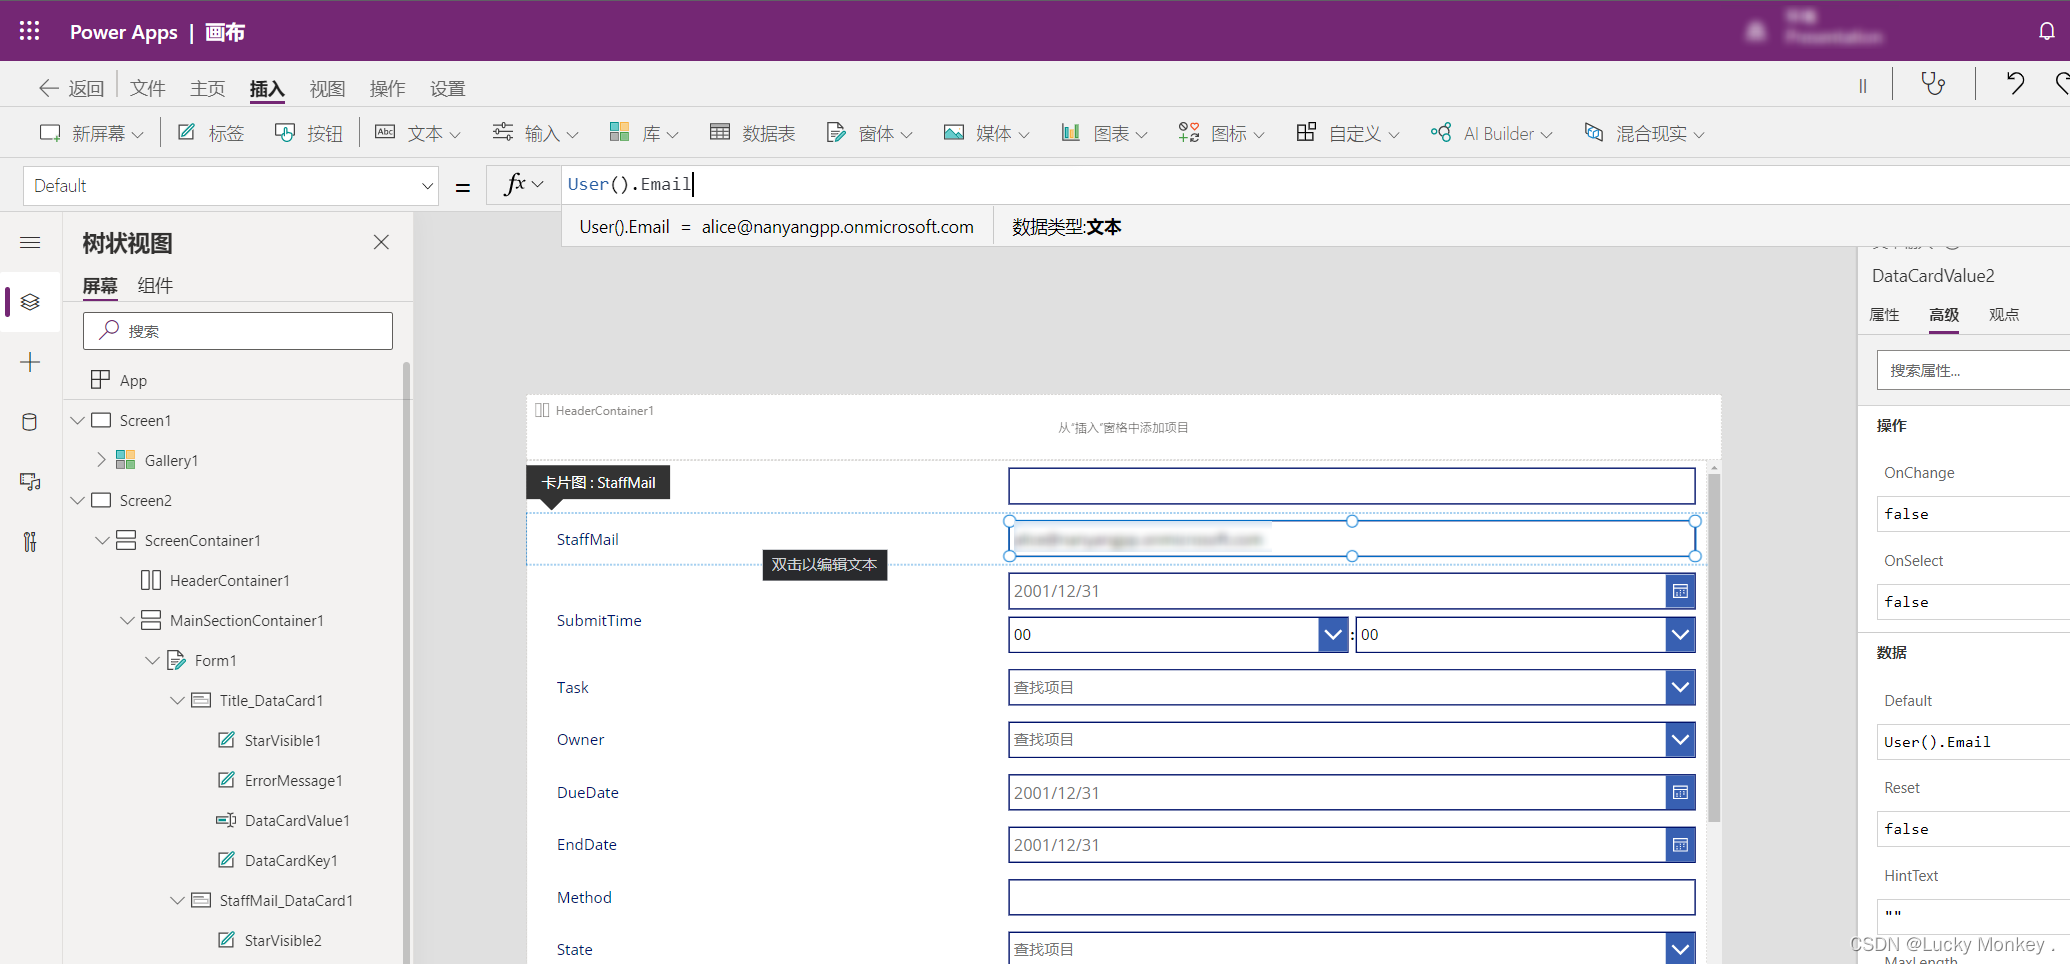Screen dimensions: 2070x964
Task: Switch to the 组件 components tab
Action: [155, 286]
